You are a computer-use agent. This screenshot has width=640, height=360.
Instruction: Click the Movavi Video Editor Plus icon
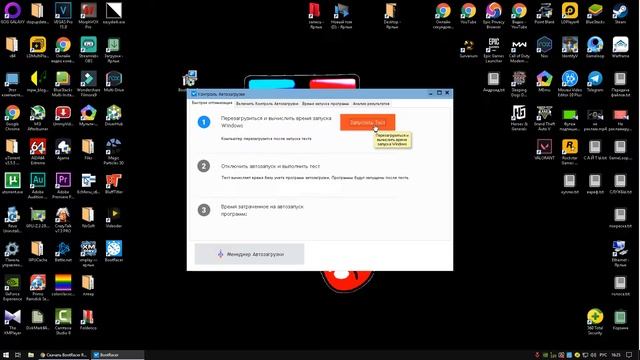(x=569, y=83)
